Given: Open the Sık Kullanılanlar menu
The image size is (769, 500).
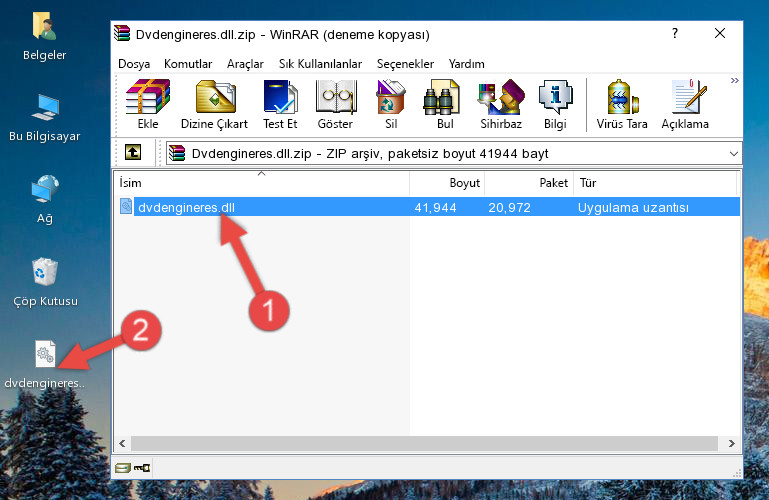Looking at the screenshot, I should point(320,64).
